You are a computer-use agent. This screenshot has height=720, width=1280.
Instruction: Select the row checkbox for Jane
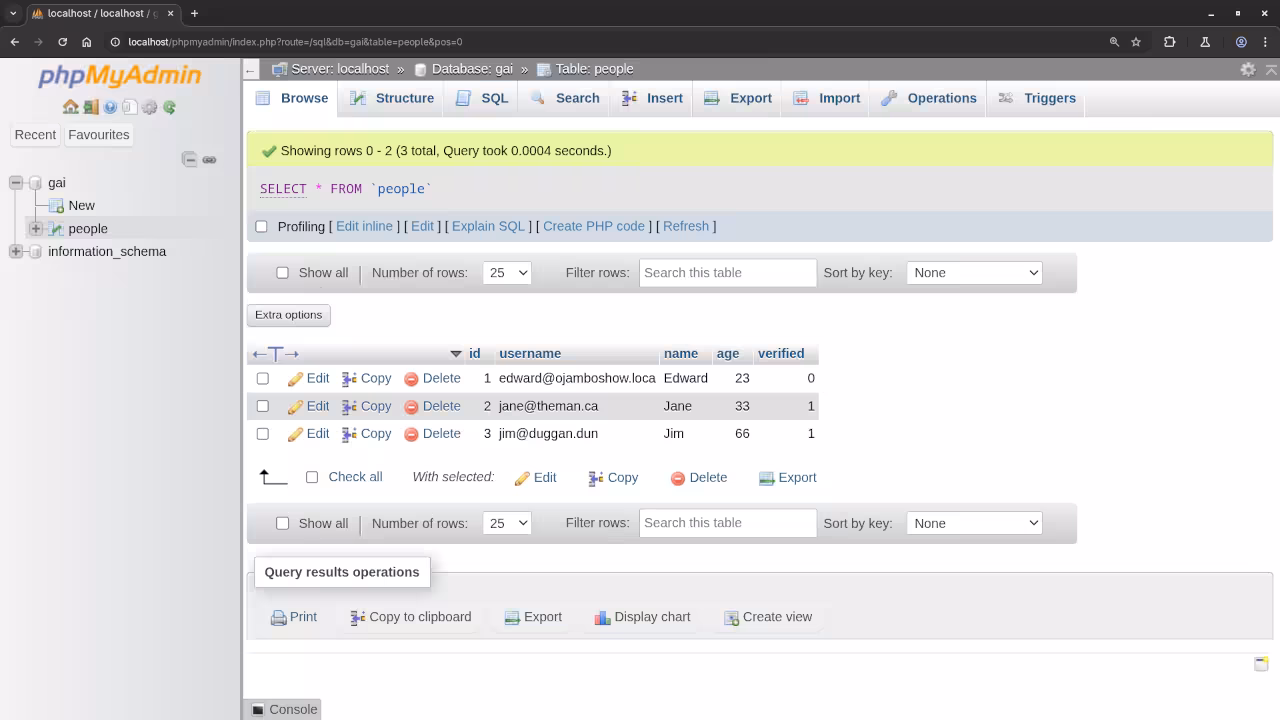pos(263,406)
